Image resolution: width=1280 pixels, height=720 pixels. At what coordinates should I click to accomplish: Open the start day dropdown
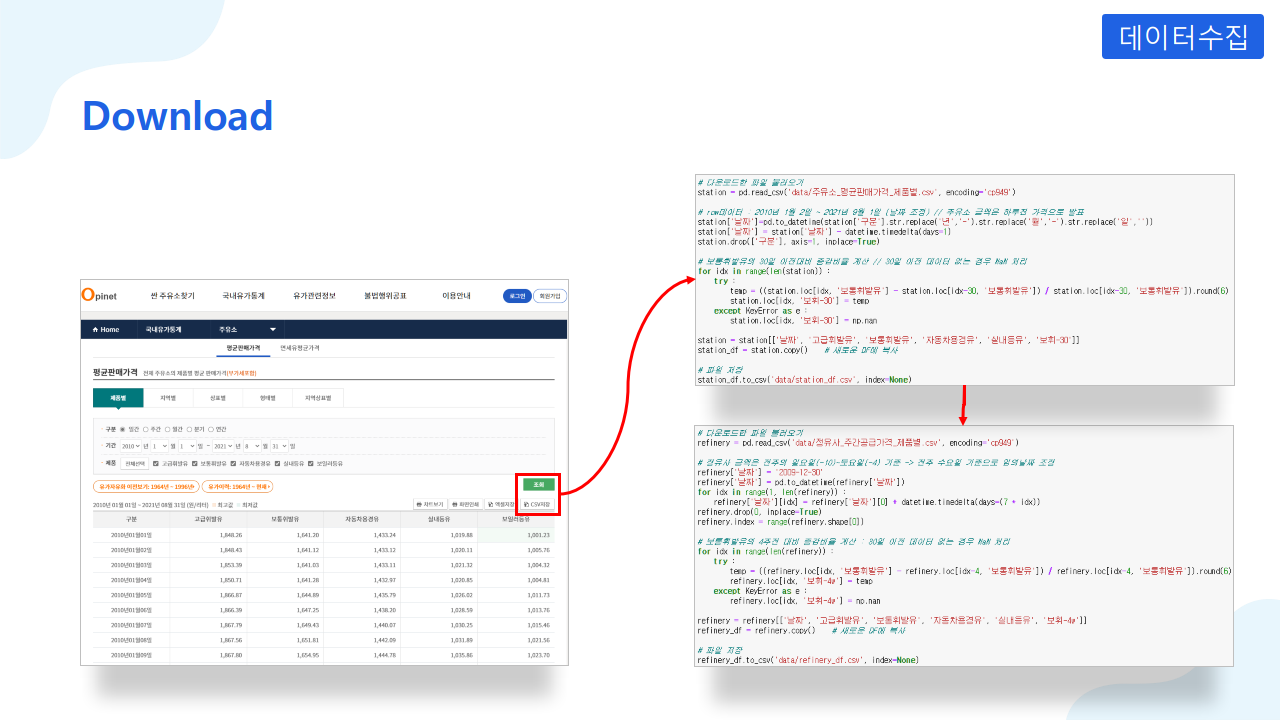pyautogui.click(x=187, y=446)
